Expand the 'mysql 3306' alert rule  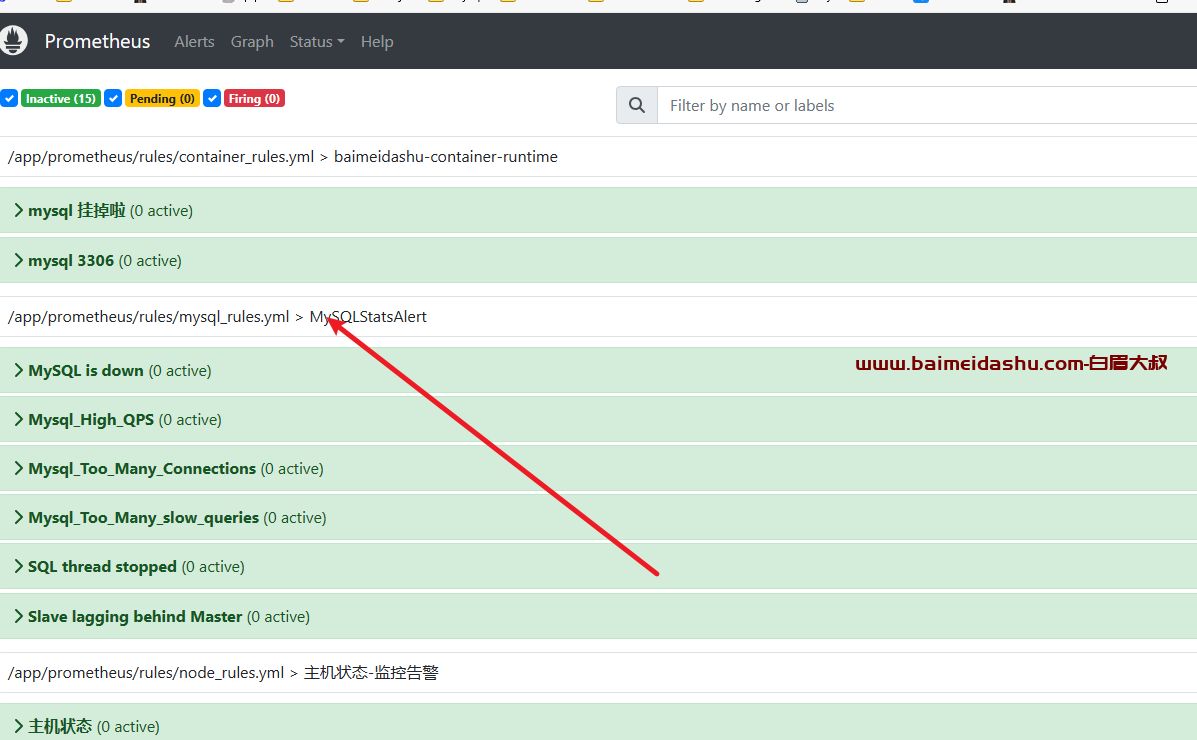(x=598, y=260)
